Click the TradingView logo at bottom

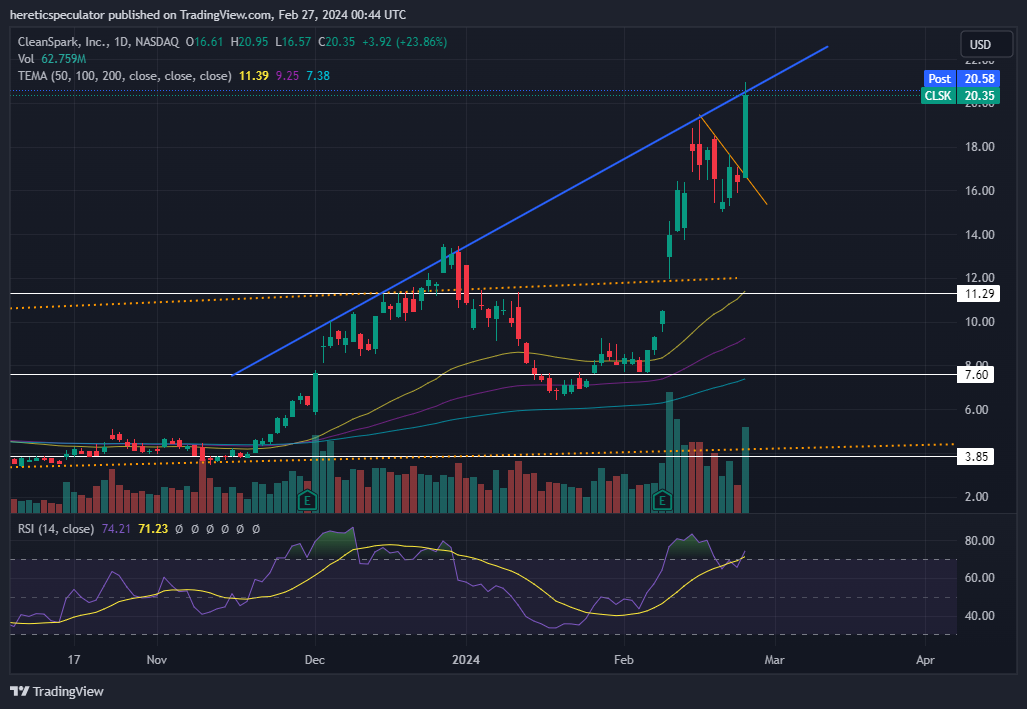(x=57, y=691)
